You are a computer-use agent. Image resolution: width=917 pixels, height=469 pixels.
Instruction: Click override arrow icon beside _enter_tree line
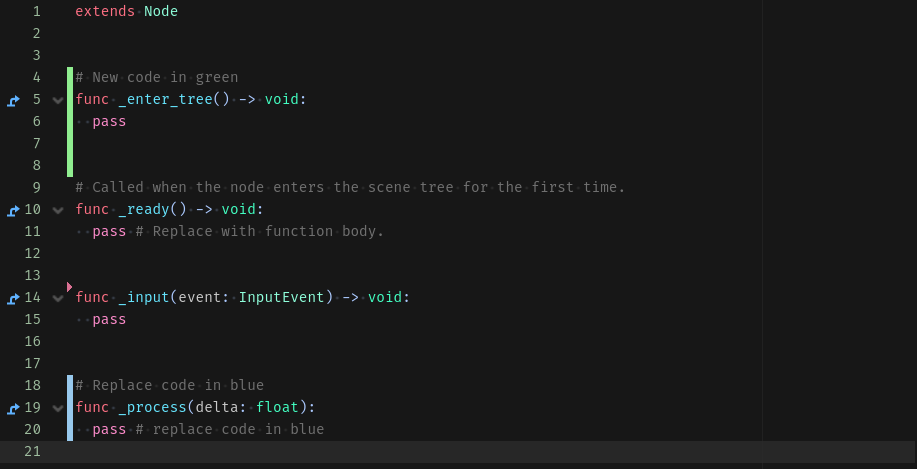coord(13,101)
